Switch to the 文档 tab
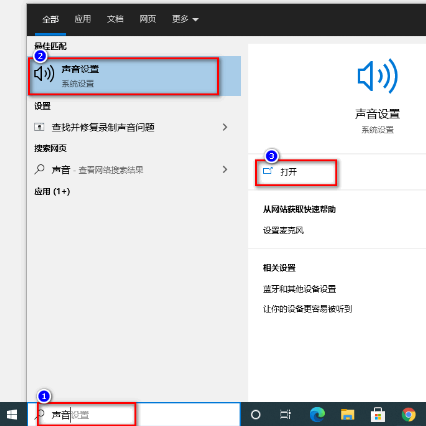Viewport: 426px width, 426px height. pyautogui.click(x=115, y=19)
